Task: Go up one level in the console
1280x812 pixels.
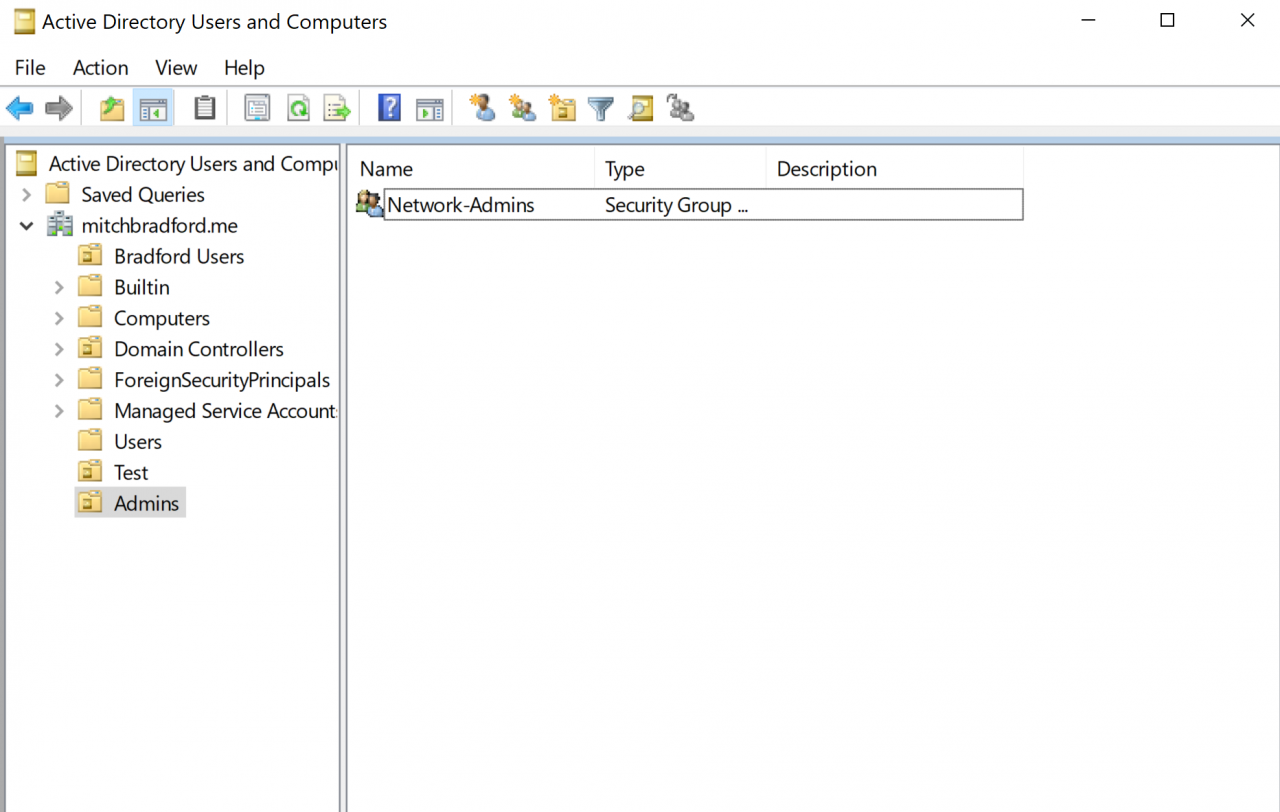Action: [111, 107]
